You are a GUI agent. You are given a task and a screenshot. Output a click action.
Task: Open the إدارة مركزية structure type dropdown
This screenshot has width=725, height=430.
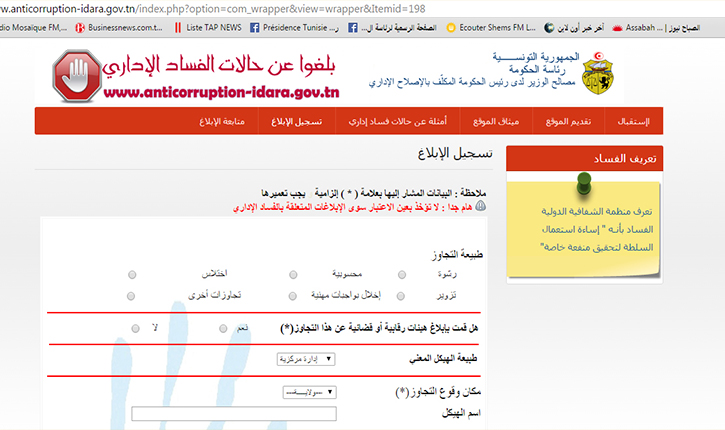pyautogui.click(x=305, y=358)
